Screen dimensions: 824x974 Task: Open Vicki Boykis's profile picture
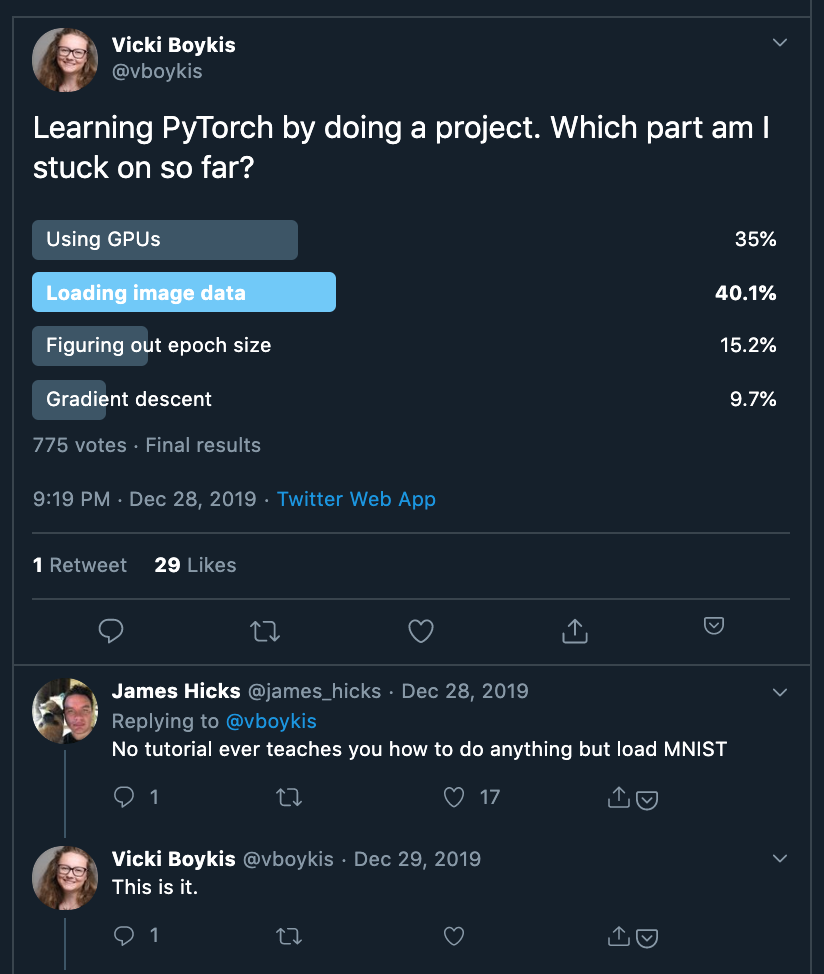[x=65, y=60]
